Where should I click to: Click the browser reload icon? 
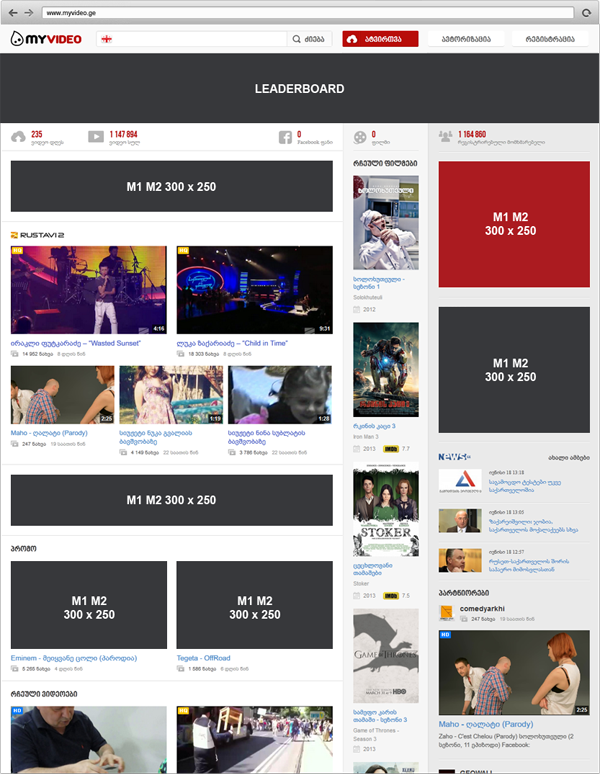pos(587,12)
